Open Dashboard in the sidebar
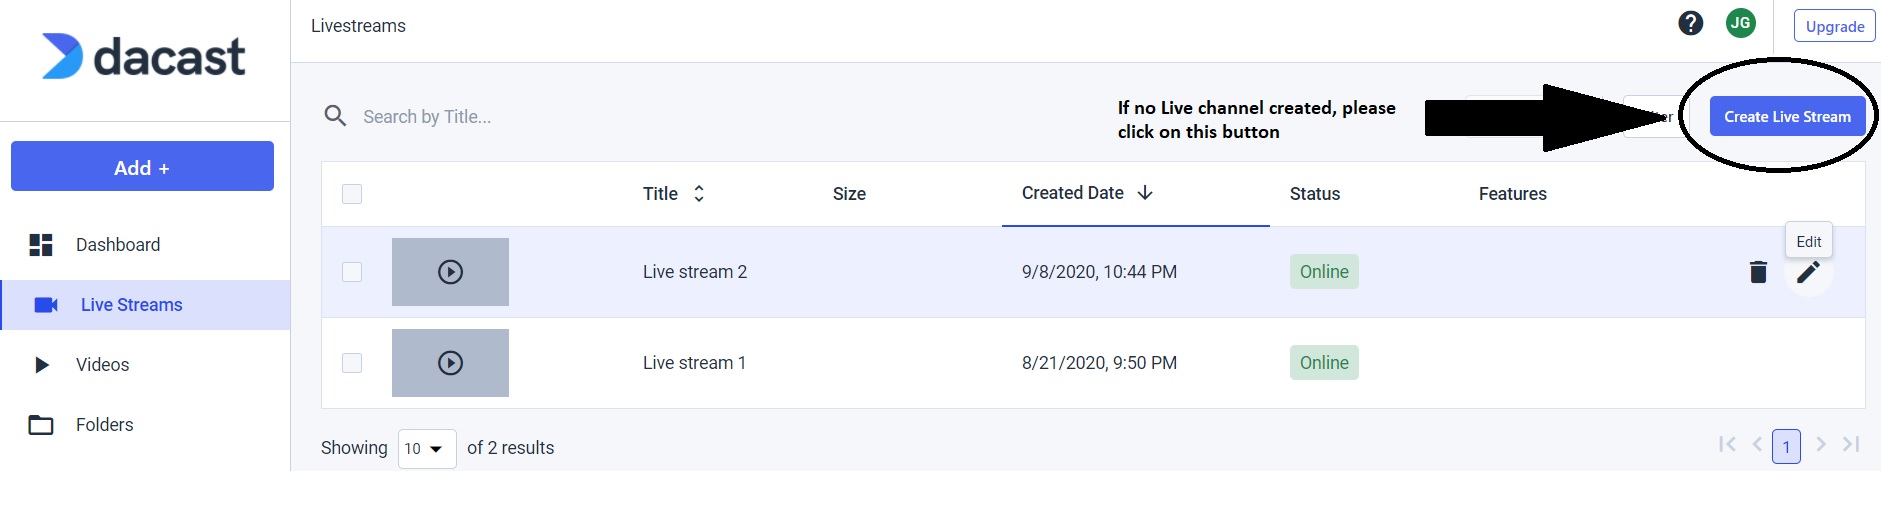 tap(117, 245)
